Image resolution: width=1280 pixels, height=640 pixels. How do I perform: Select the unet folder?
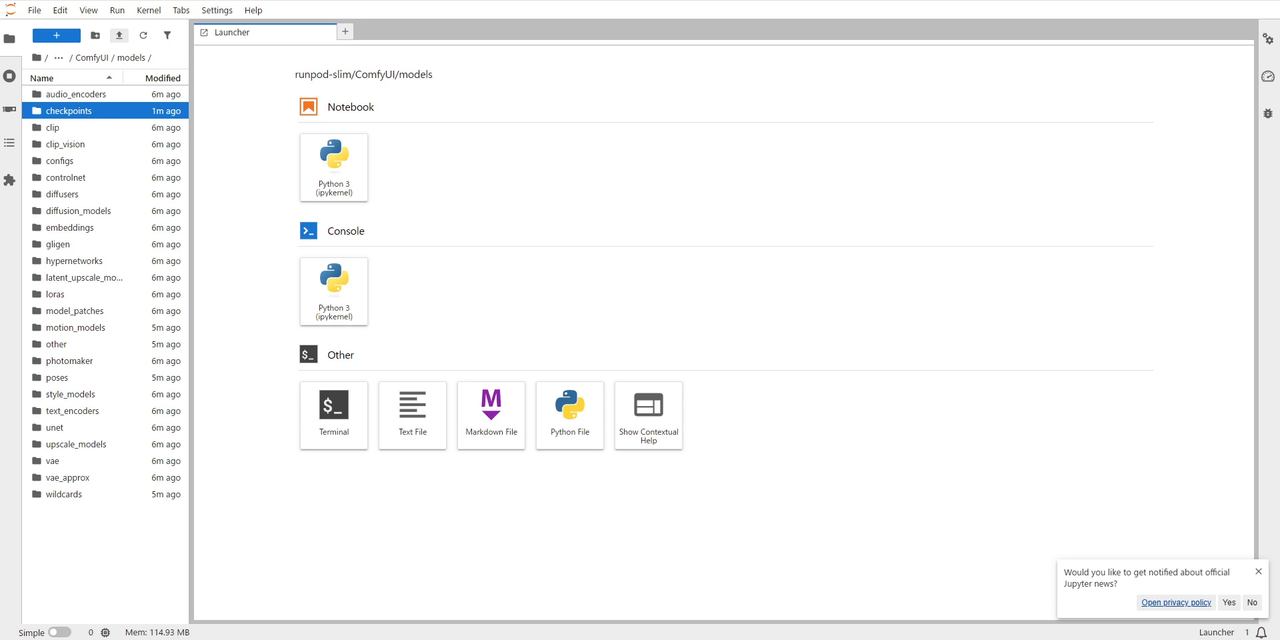105,428
